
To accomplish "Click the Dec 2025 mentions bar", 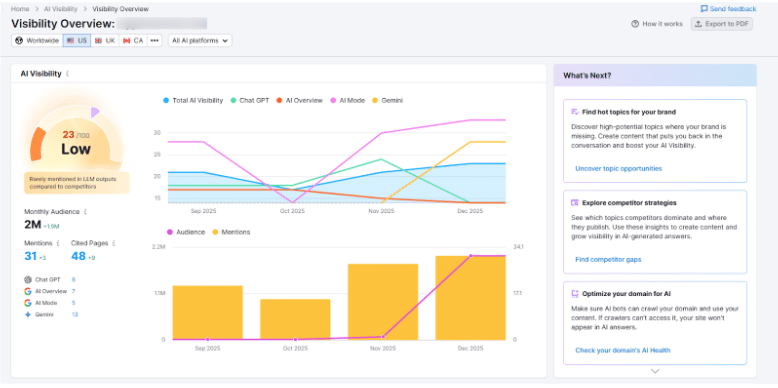I will point(470,298).
